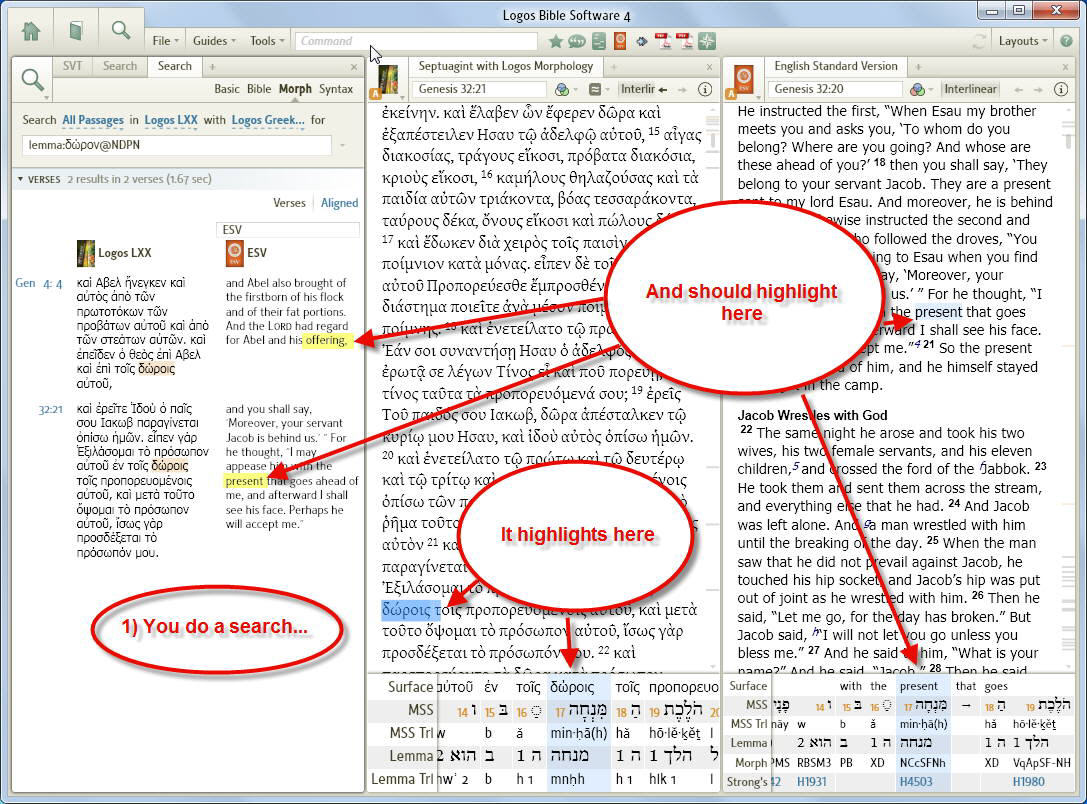Click the morph query field lemma:δῶρον@NDPN
Image resolution: width=1087 pixels, height=804 pixels.
177,145
